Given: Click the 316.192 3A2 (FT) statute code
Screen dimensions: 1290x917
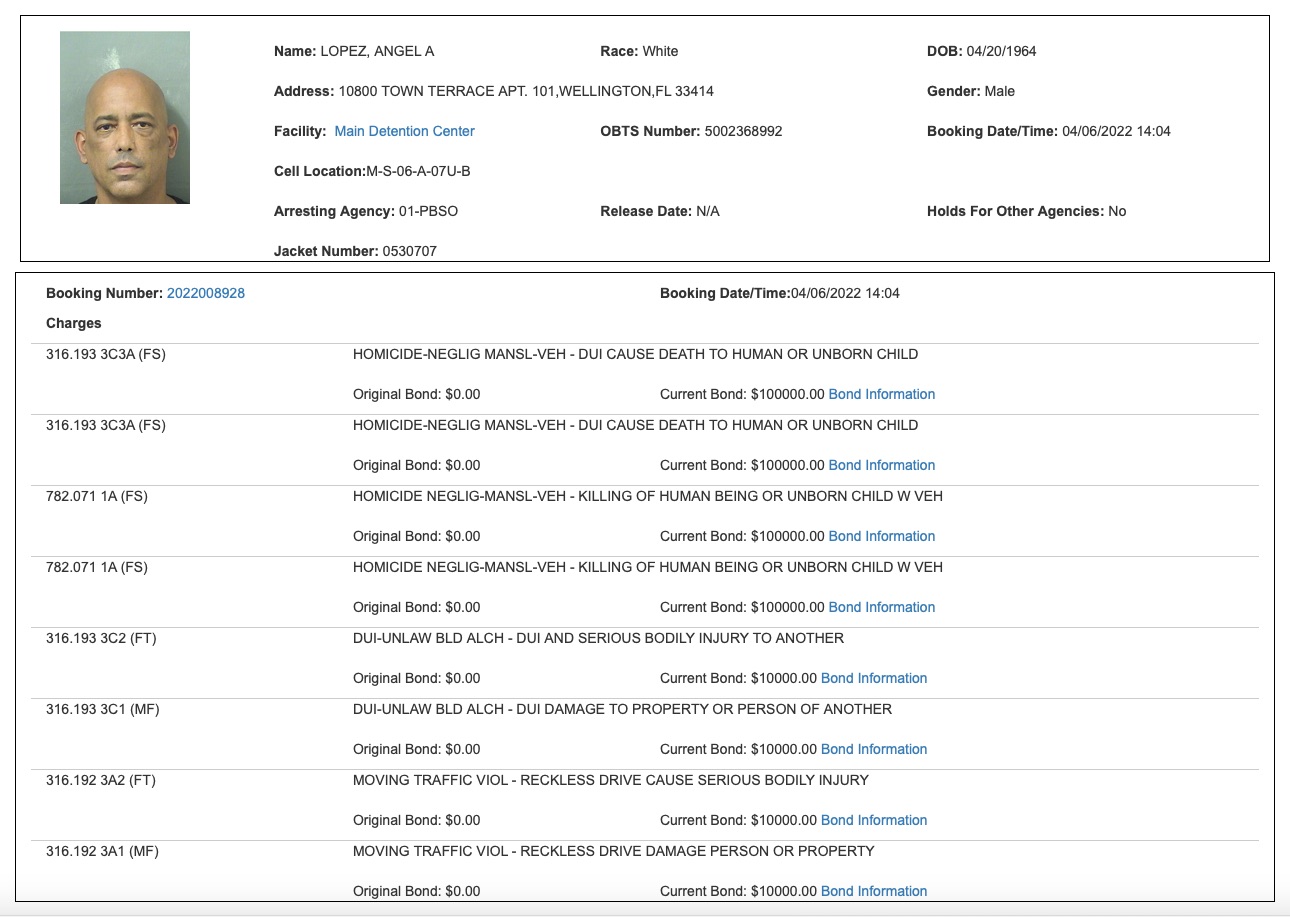Looking at the screenshot, I should [x=101, y=780].
